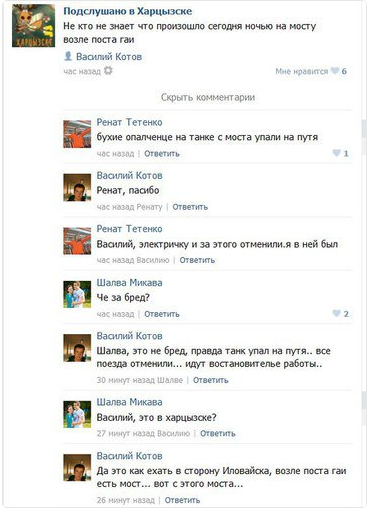Open the Подслушано в Харцызске group title link
367x516 pixels.
pos(128,11)
